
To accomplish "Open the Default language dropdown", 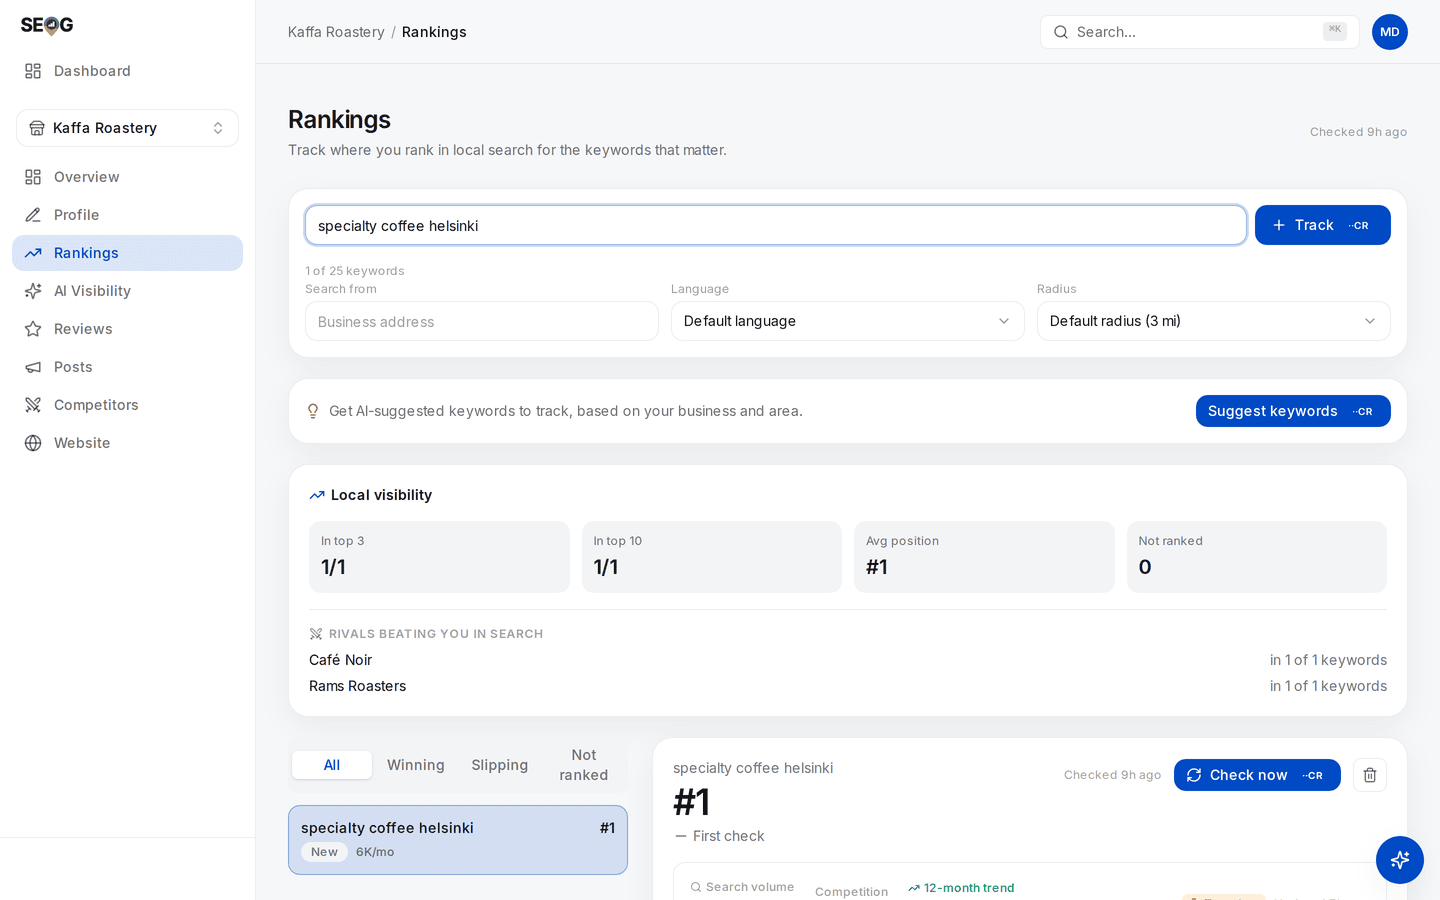I will click(848, 321).
